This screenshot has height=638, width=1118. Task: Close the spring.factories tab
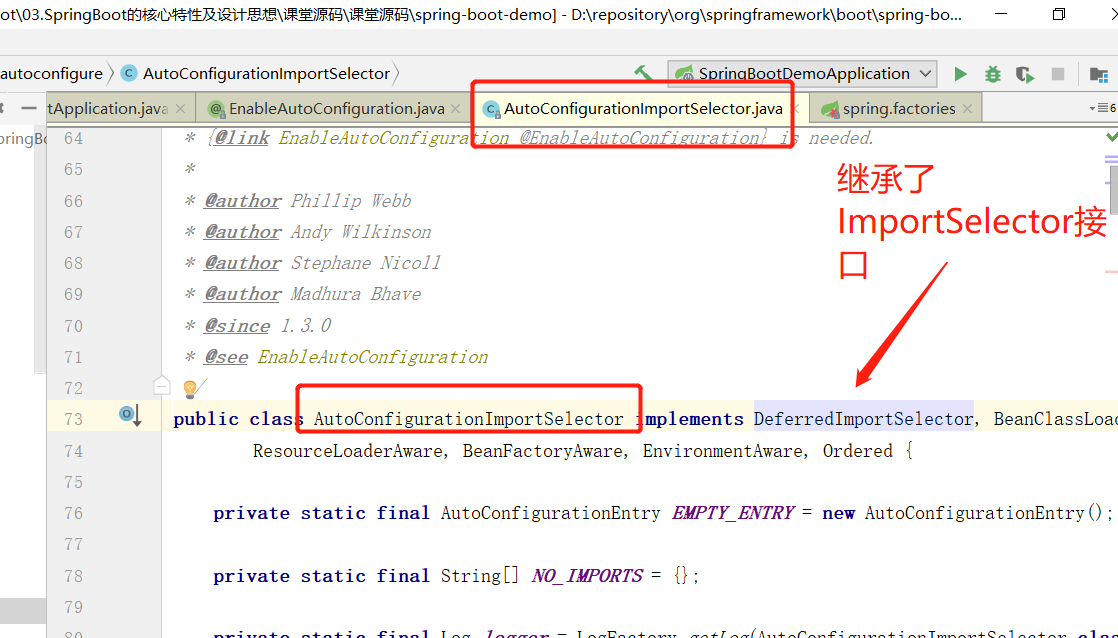965,107
